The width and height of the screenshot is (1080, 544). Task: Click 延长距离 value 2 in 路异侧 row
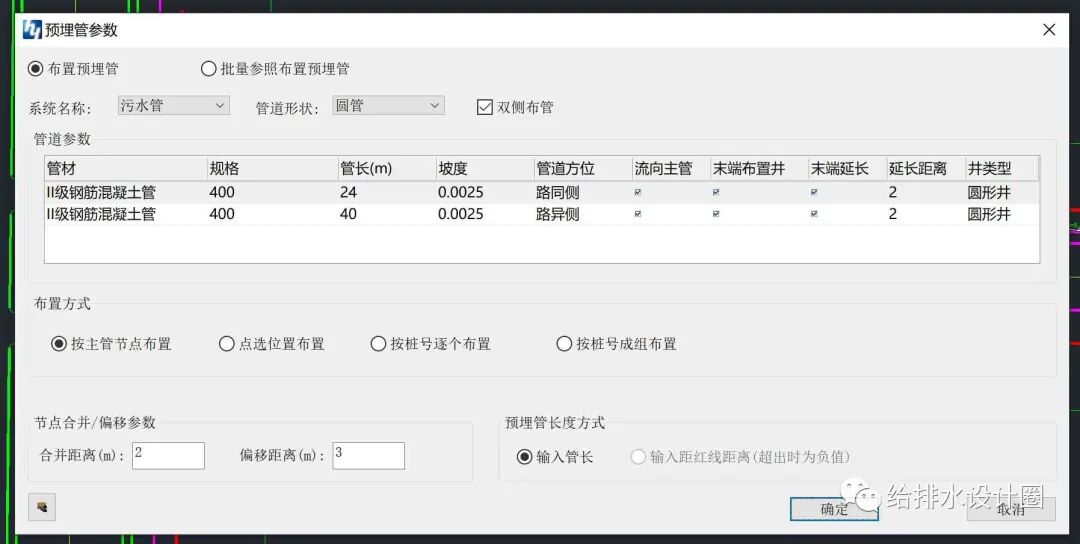point(926,214)
